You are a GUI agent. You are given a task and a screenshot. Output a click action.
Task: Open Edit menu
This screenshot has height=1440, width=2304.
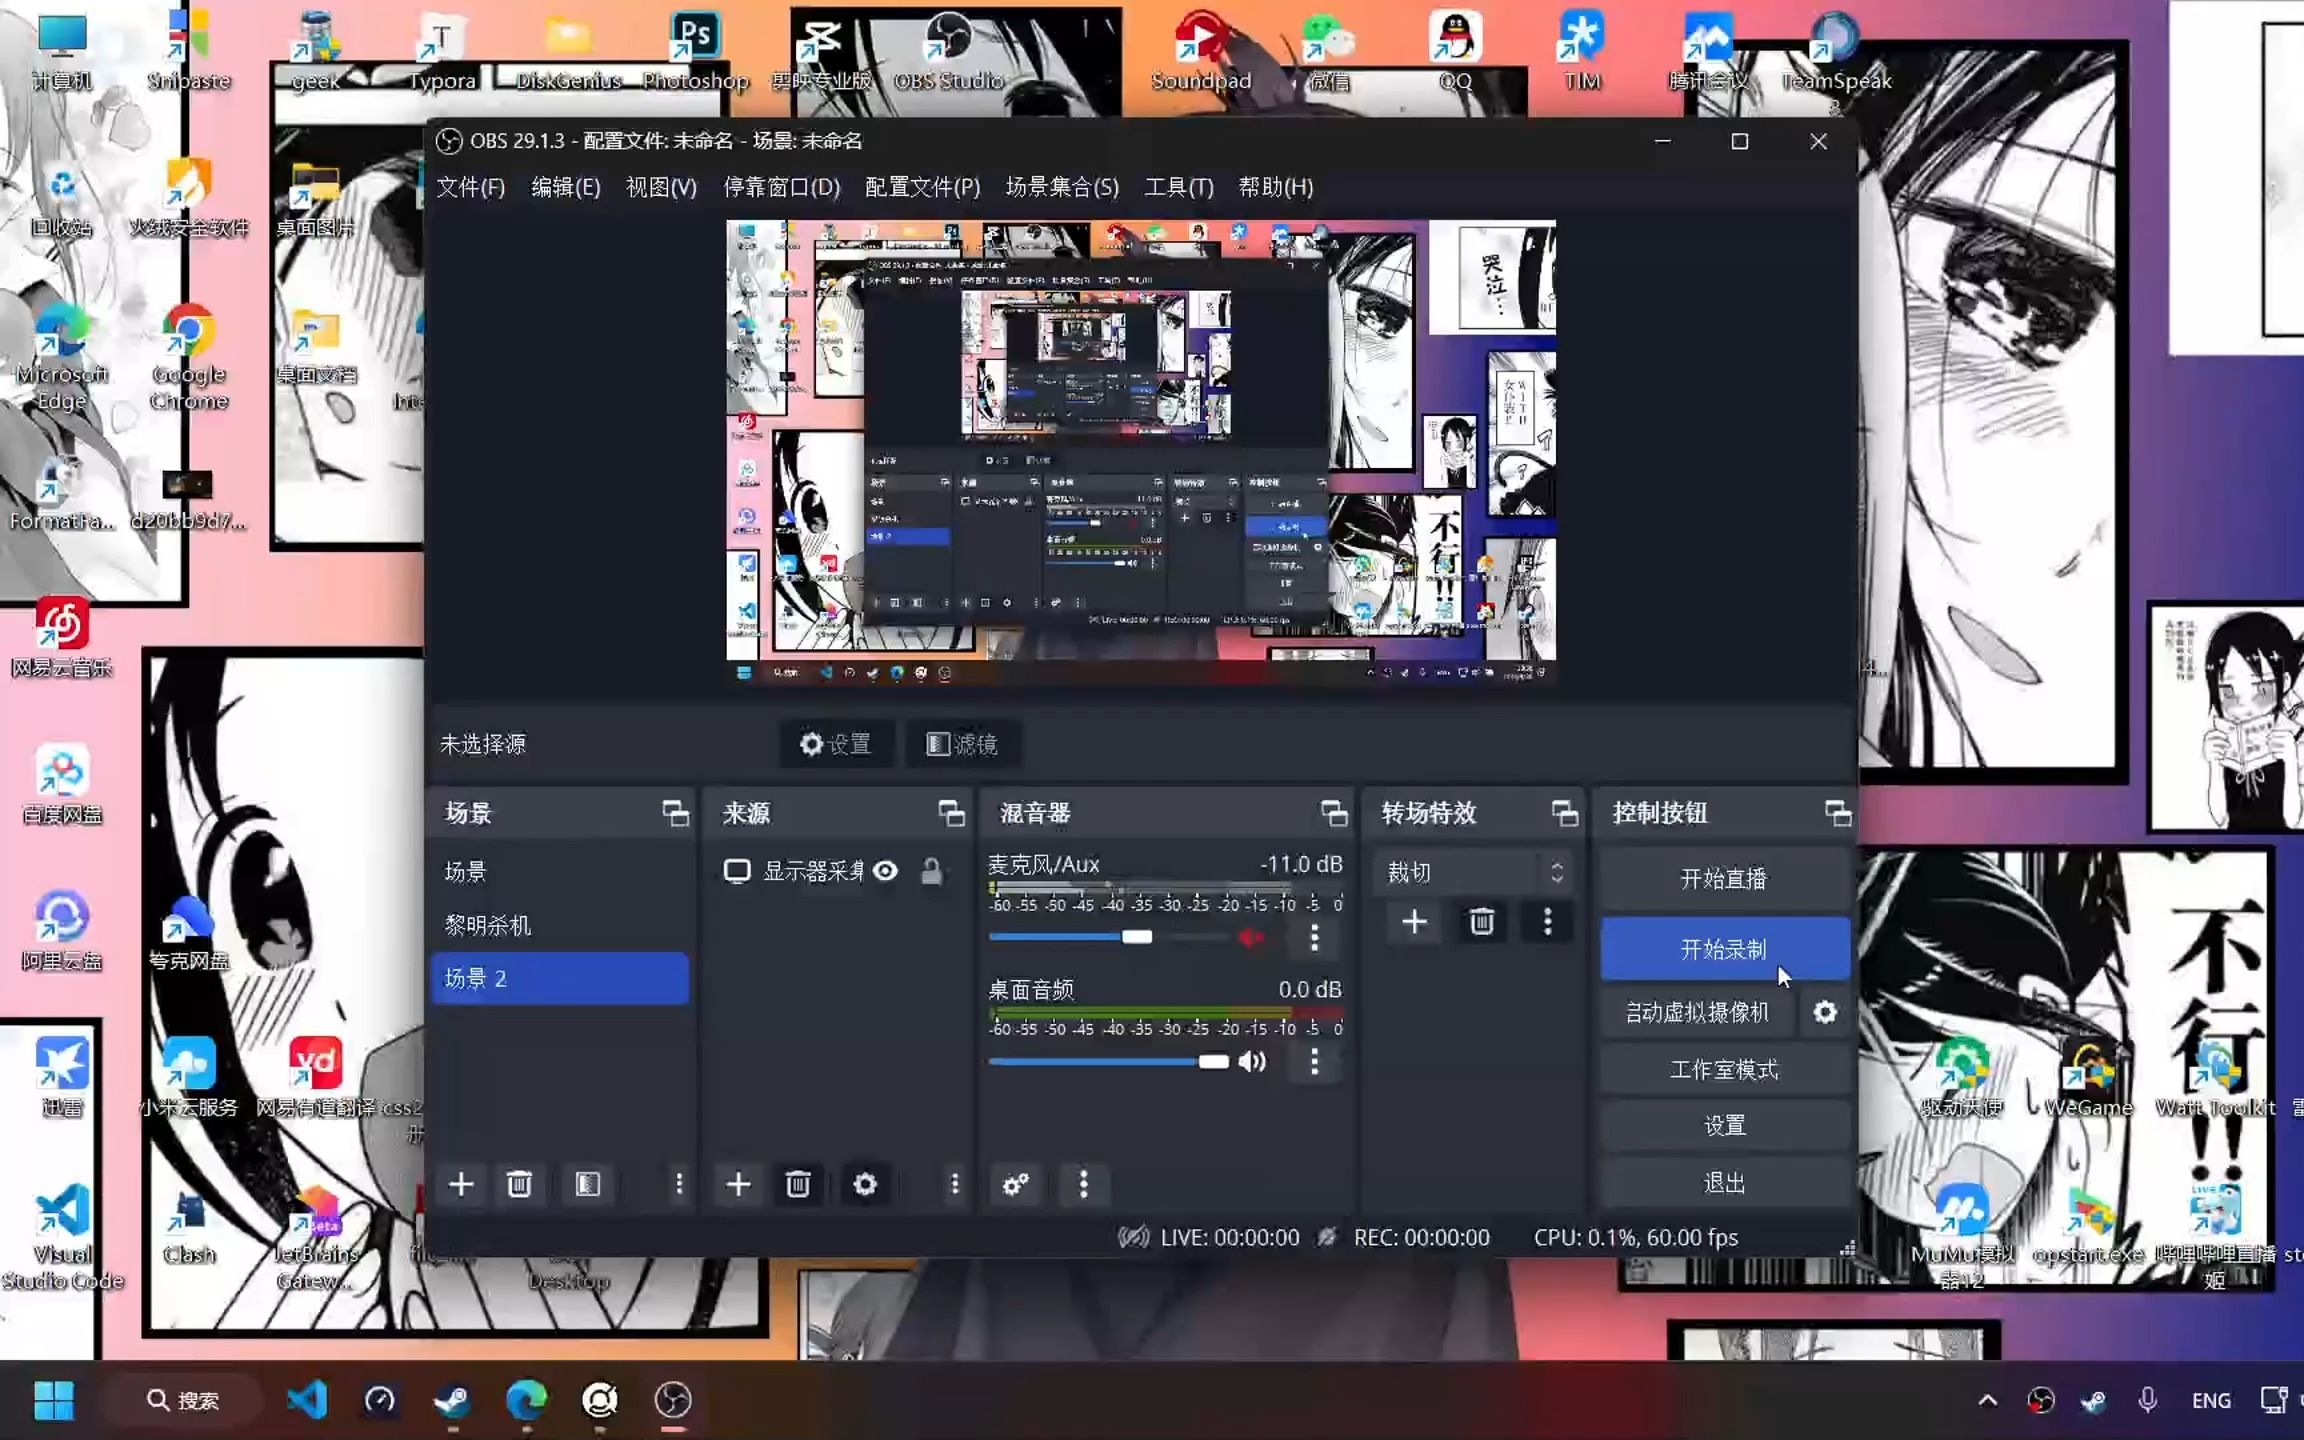click(565, 187)
